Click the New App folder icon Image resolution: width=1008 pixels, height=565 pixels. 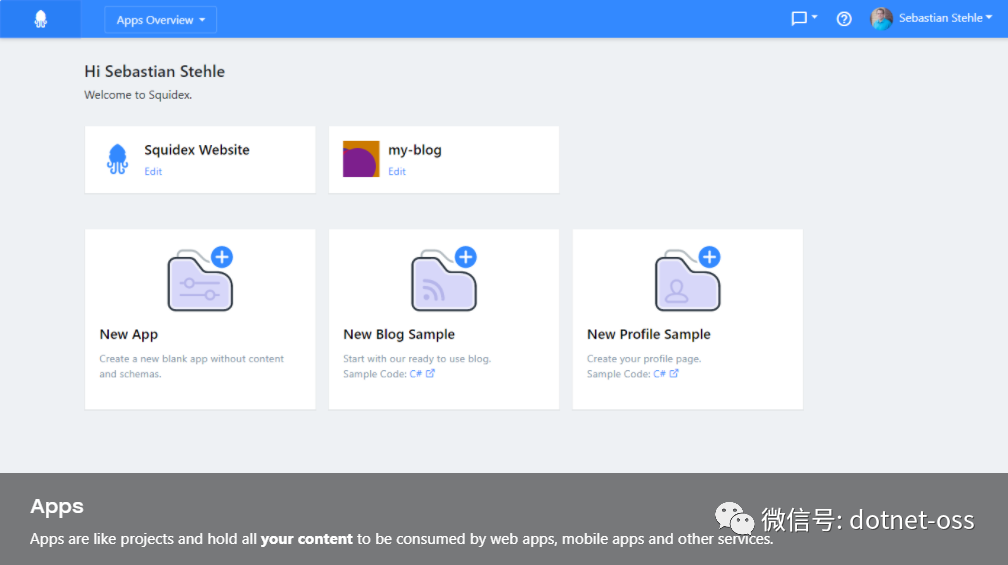200,279
